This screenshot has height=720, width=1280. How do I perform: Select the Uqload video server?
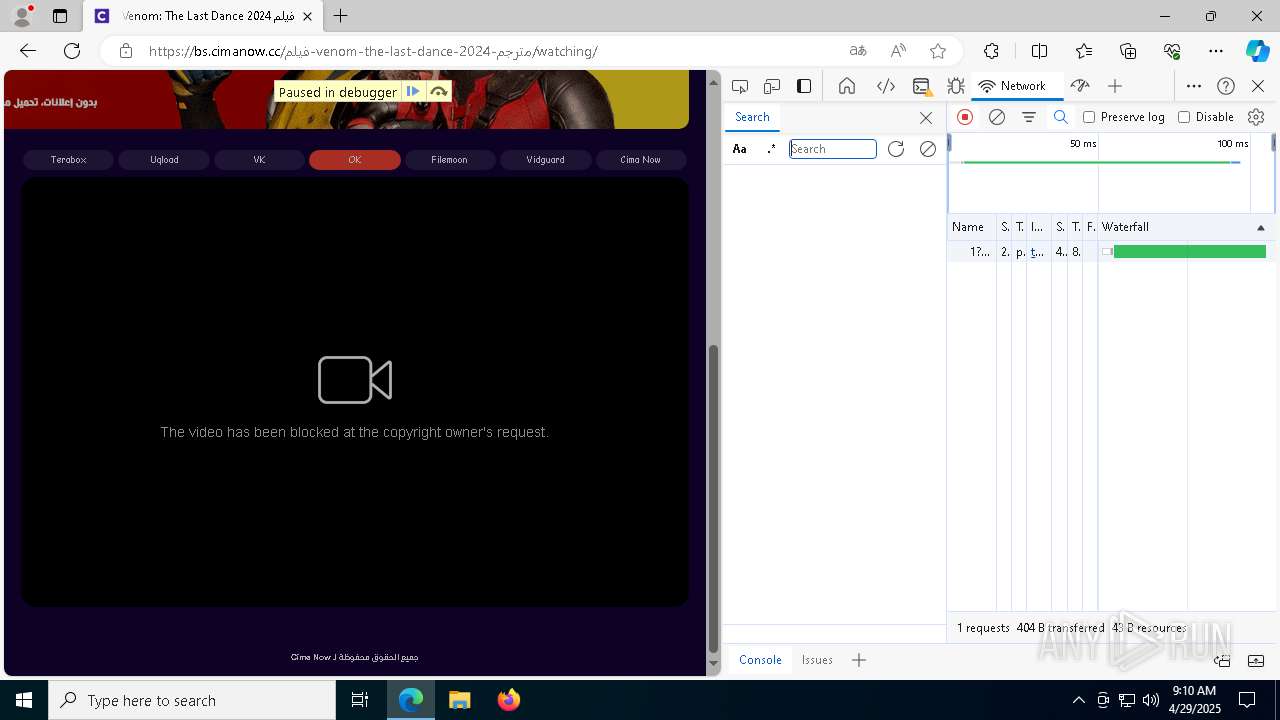tap(164, 160)
